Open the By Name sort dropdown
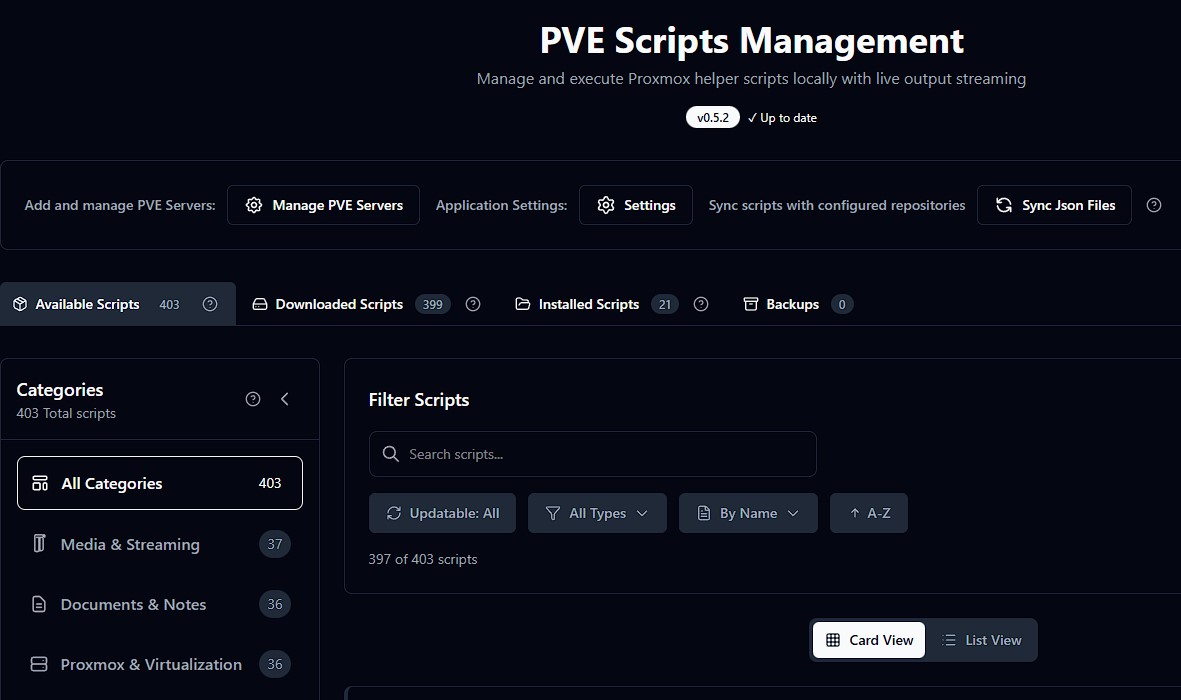Image resolution: width=1181 pixels, height=700 pixels. [748, 513]
